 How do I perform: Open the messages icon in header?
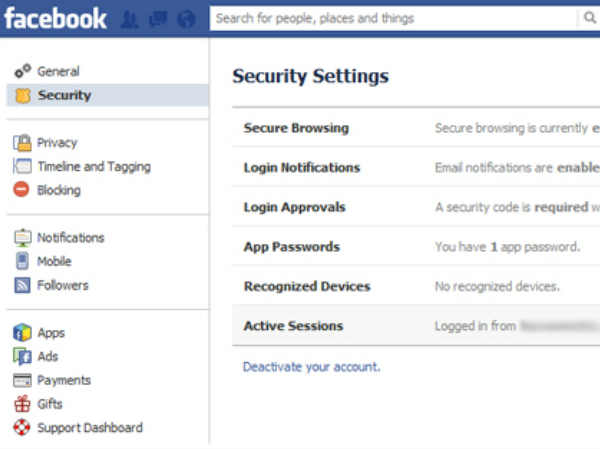[x=159, y=19]
